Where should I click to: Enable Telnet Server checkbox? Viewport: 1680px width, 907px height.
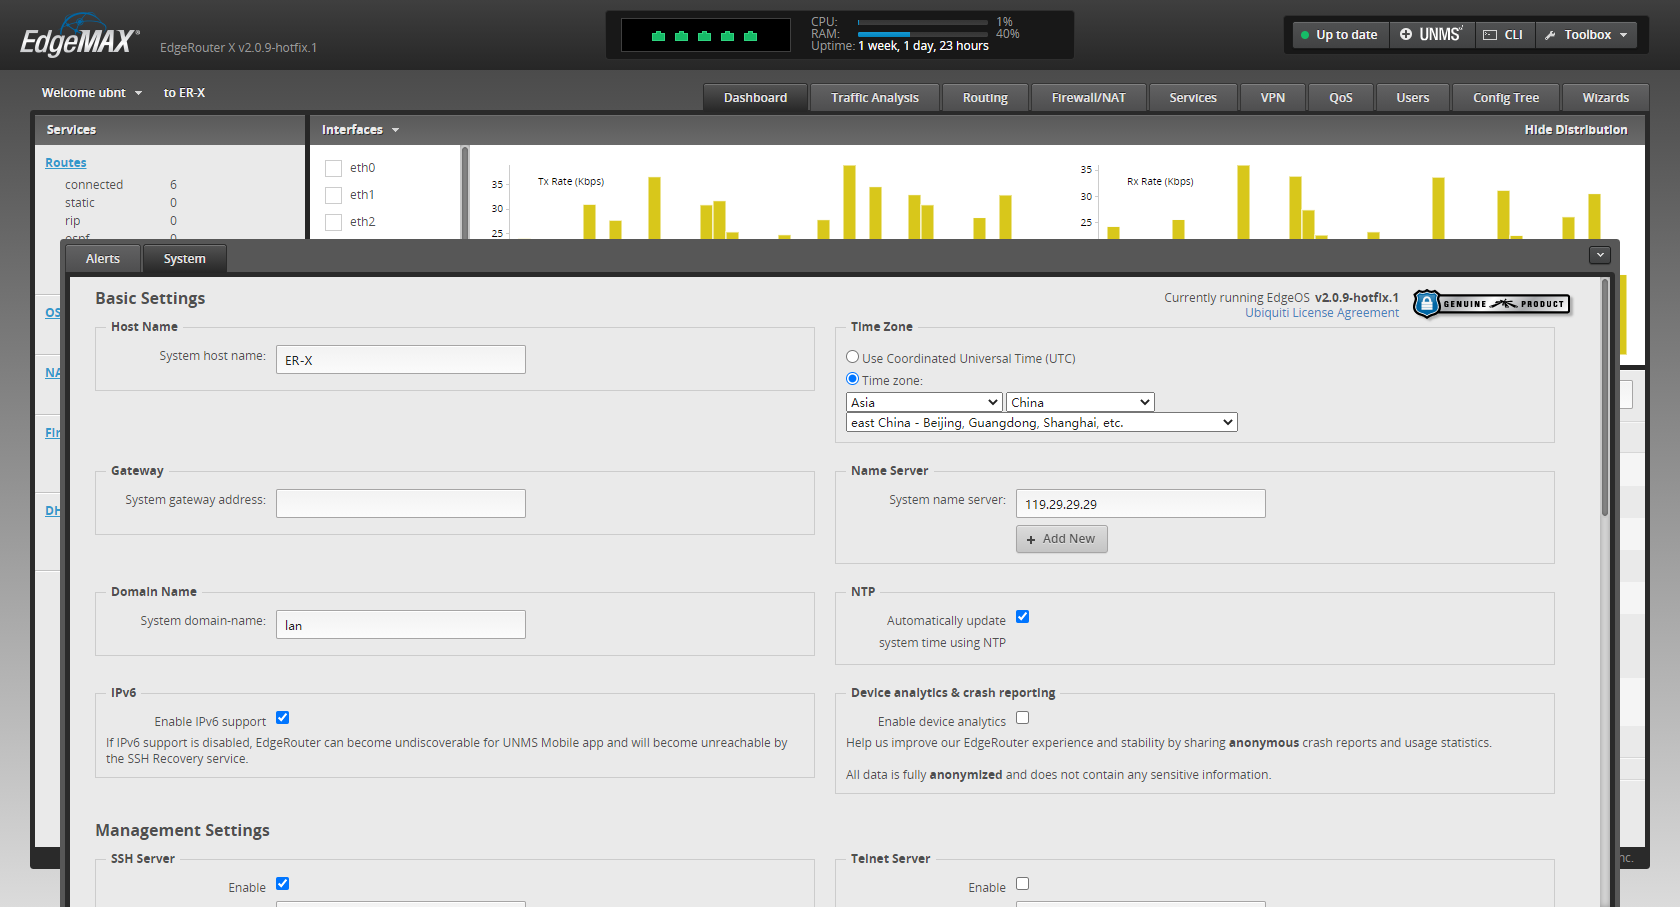(1022, 884)
